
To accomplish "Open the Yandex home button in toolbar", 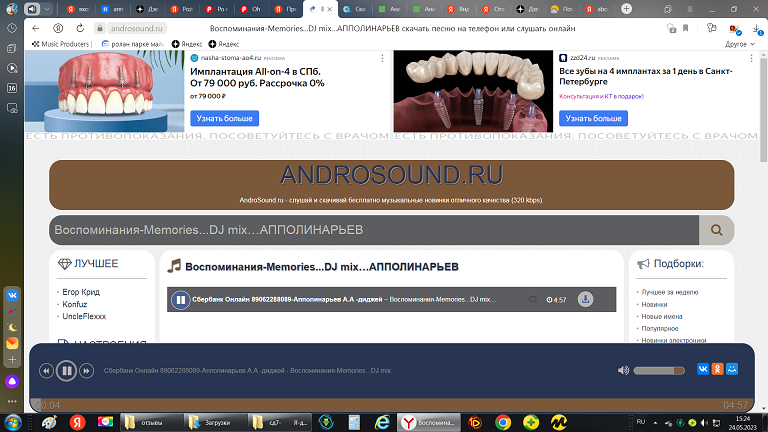I will [x=58, y=28].
